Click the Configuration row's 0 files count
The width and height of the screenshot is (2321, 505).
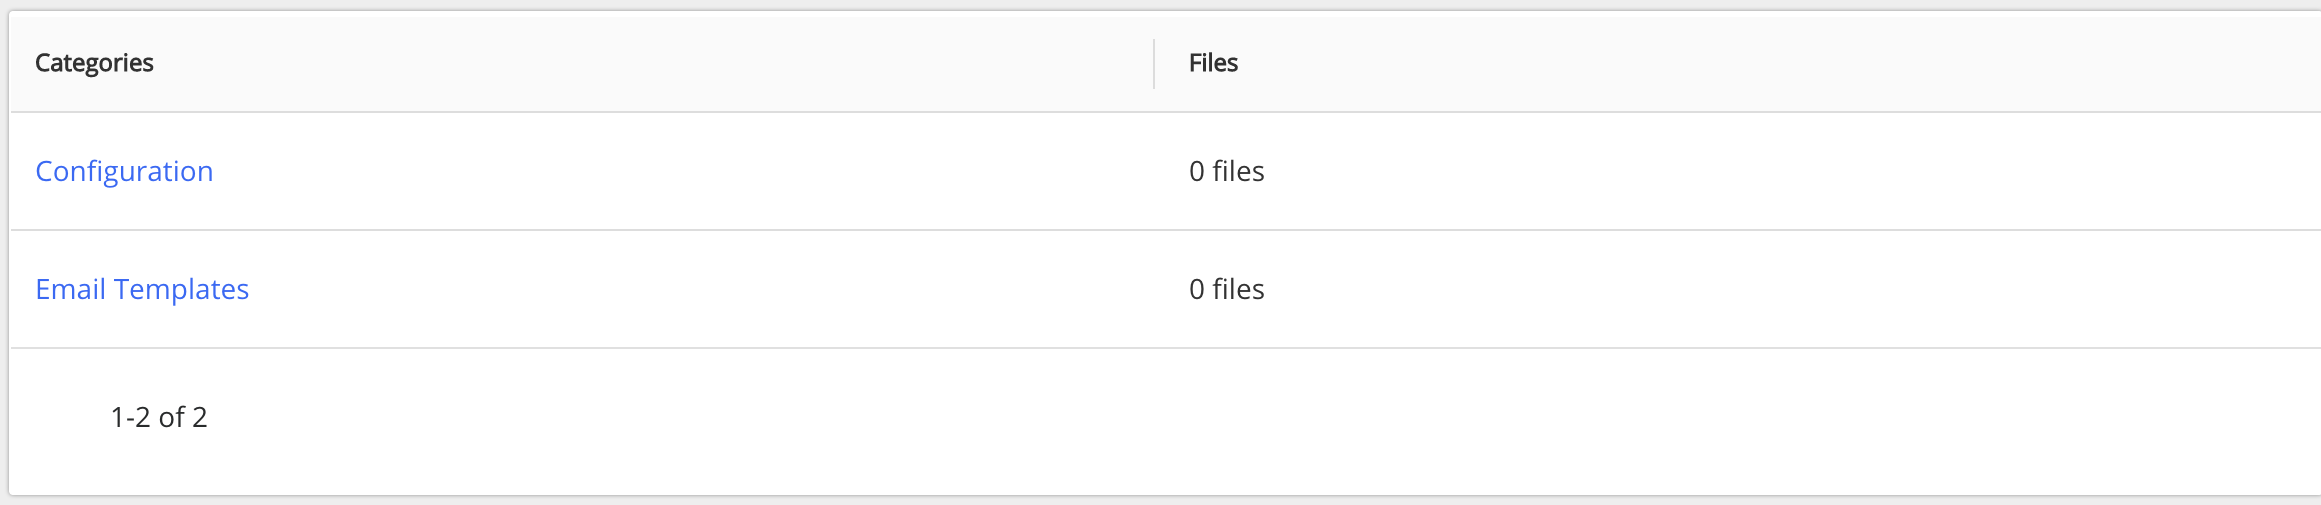tap(1226, 171)
